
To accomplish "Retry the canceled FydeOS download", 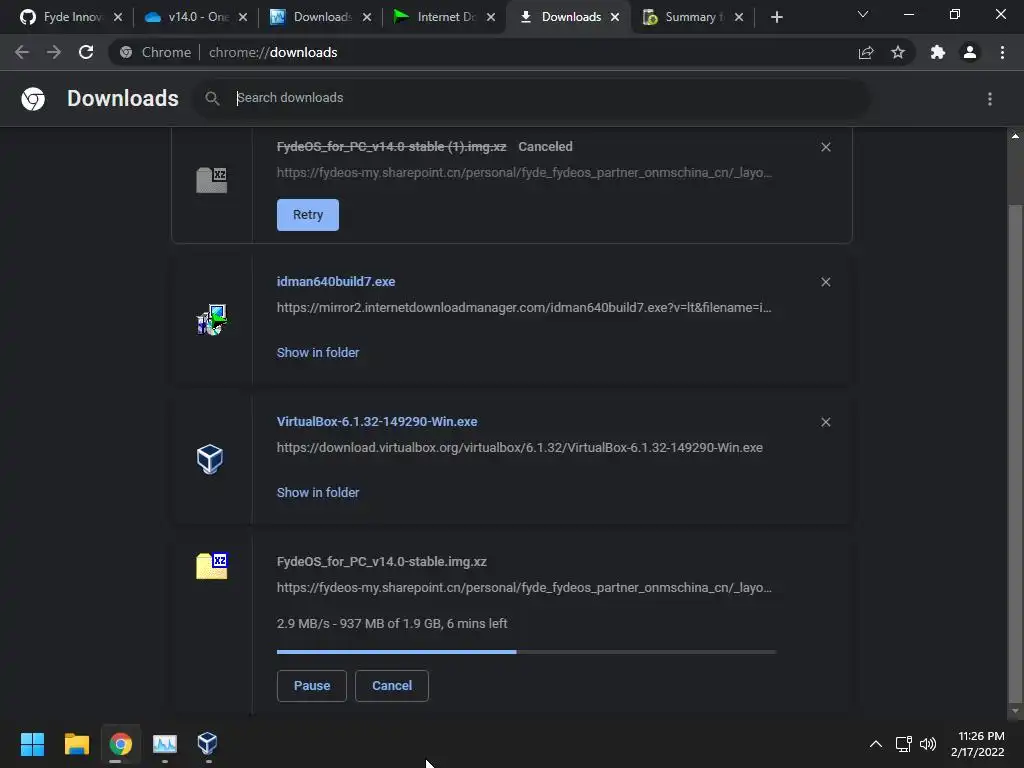I will pos(308,215).
